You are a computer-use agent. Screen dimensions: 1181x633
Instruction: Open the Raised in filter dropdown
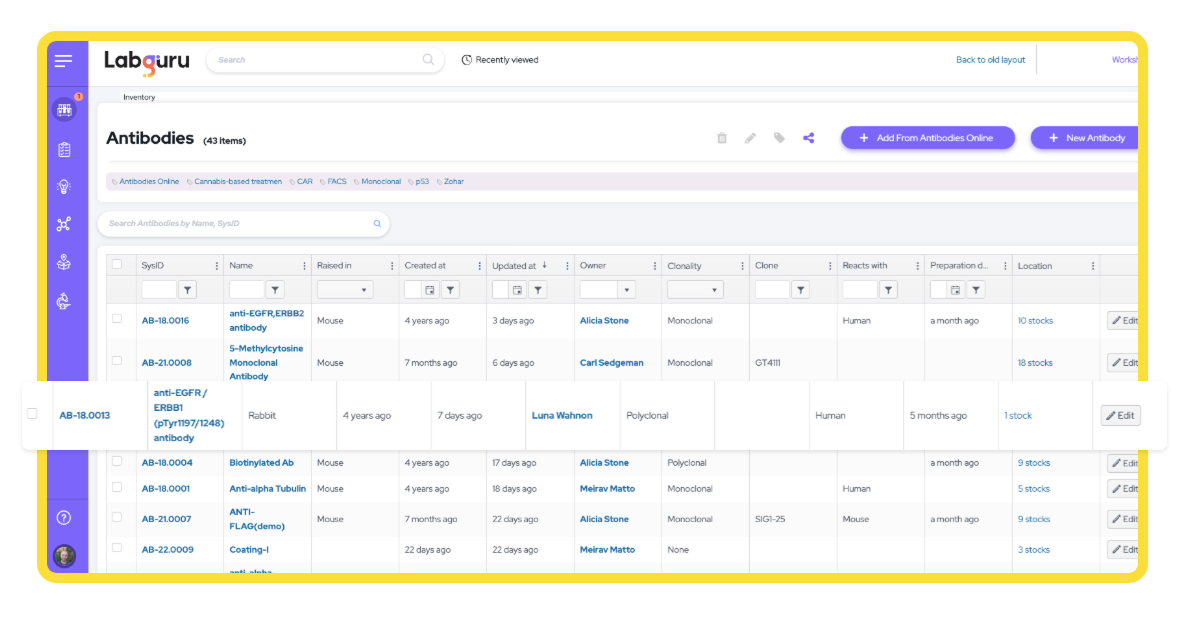[x=344, y=289]
